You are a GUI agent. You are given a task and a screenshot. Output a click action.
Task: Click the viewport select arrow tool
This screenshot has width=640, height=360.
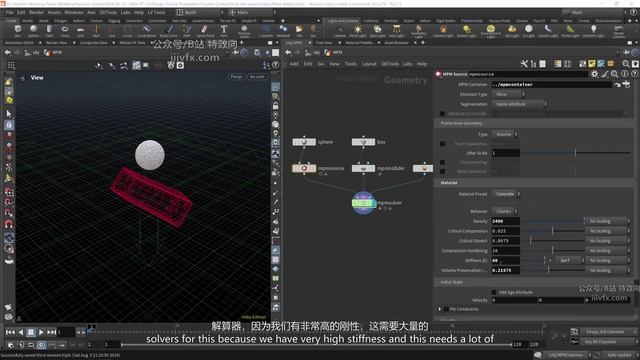9,114
